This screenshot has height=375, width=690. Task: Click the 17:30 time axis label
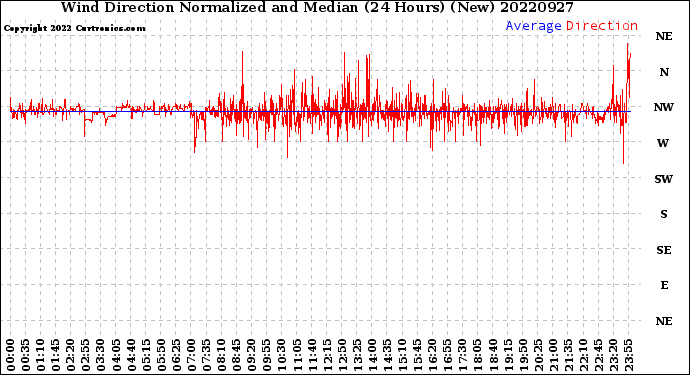(x=463, y=355)
